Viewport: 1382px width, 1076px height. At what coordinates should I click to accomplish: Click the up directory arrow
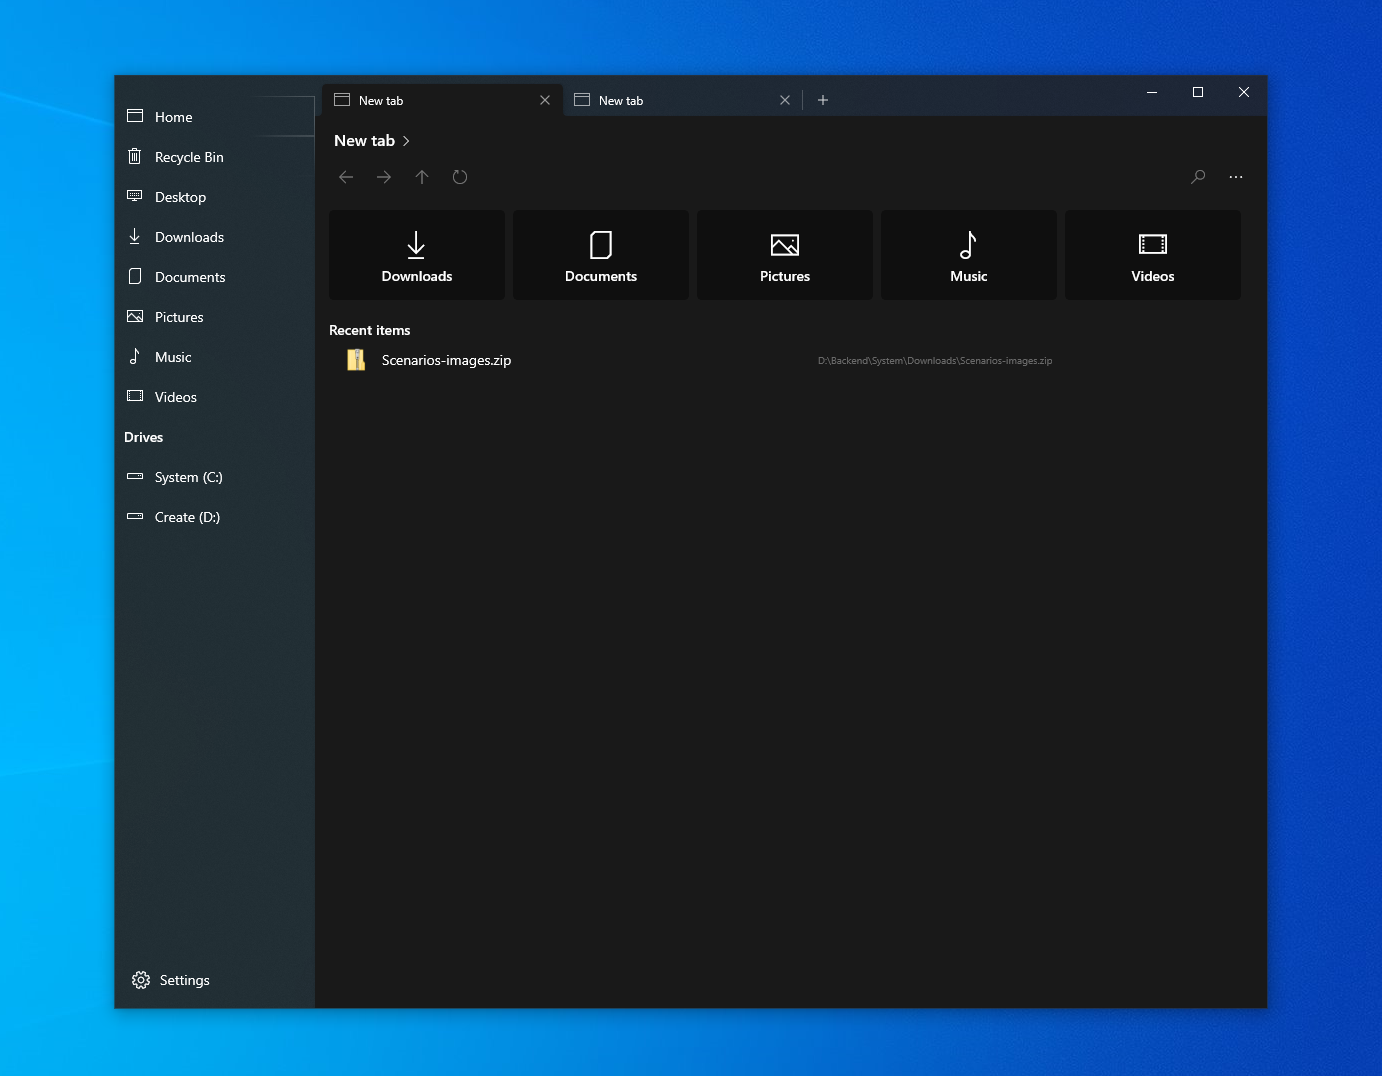(x=422, y=177)
